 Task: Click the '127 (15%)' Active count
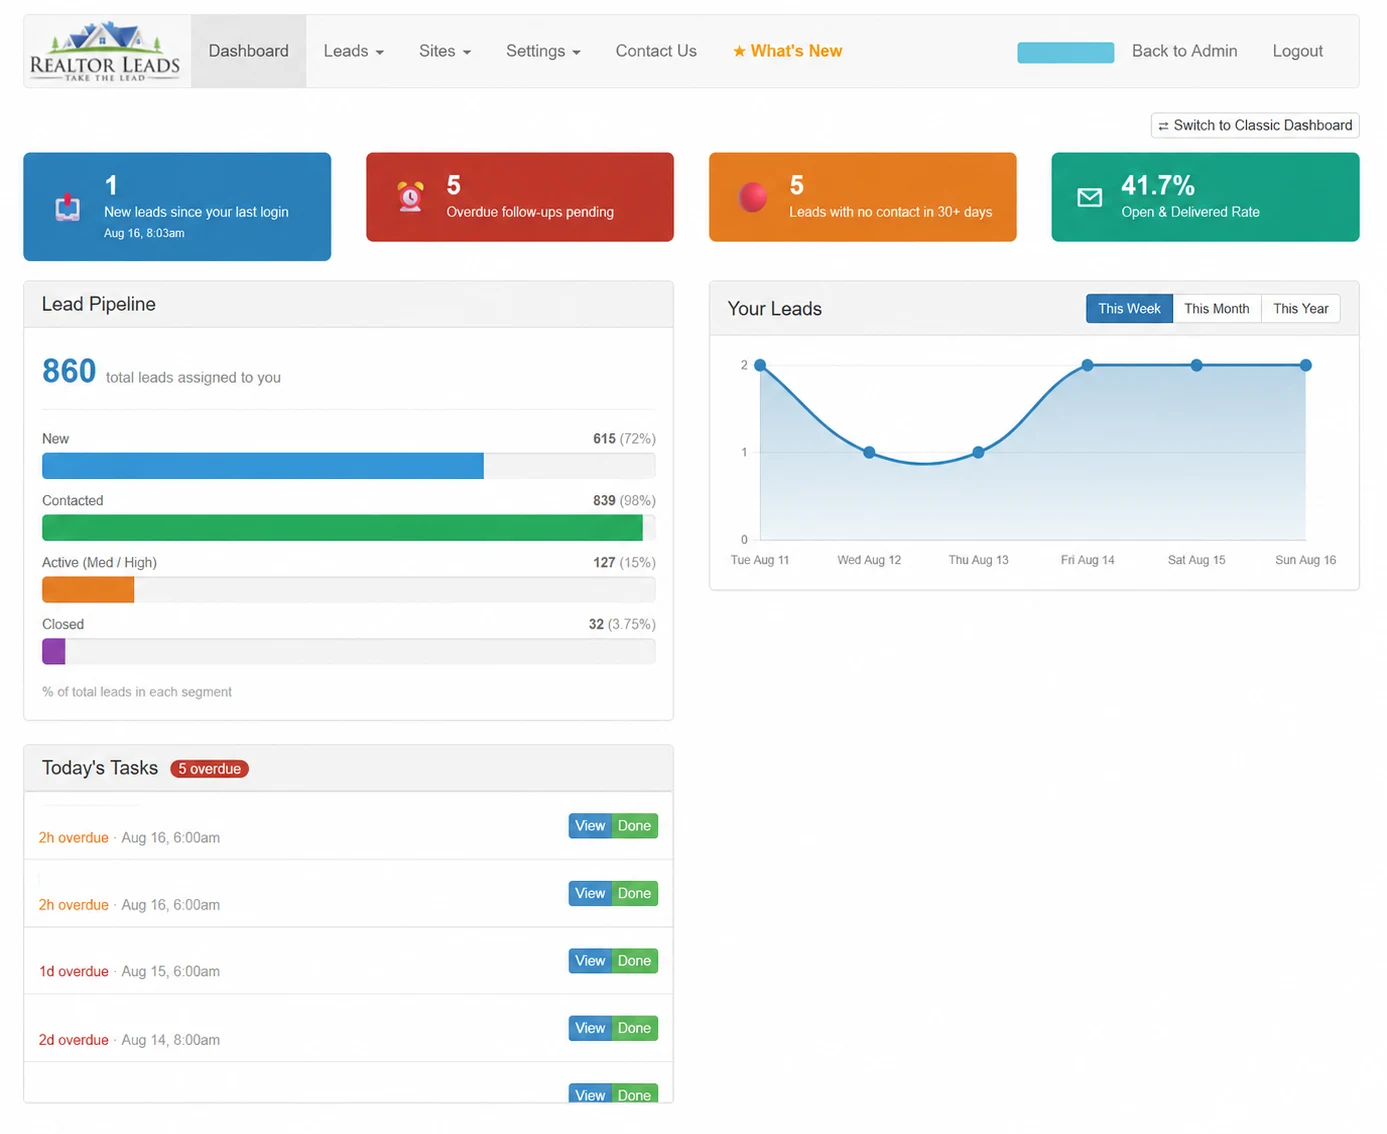click(x=624, y=562)
